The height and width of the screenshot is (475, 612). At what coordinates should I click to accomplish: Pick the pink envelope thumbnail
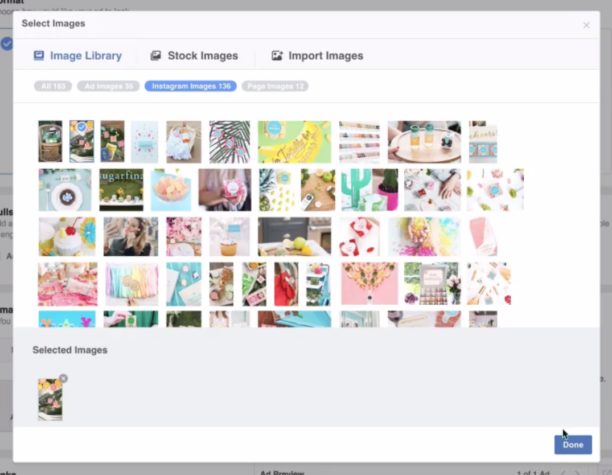pyautogui.click(x=483, y=237)
